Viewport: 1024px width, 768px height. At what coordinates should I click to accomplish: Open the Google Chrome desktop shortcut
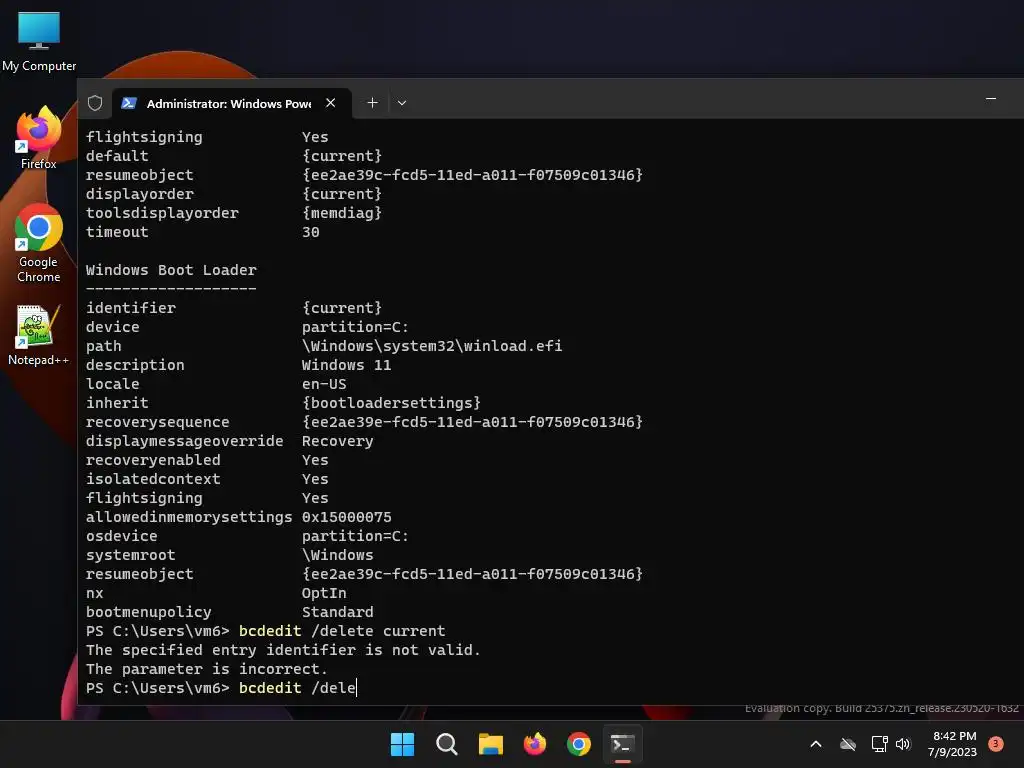click(x=39, y=243)
